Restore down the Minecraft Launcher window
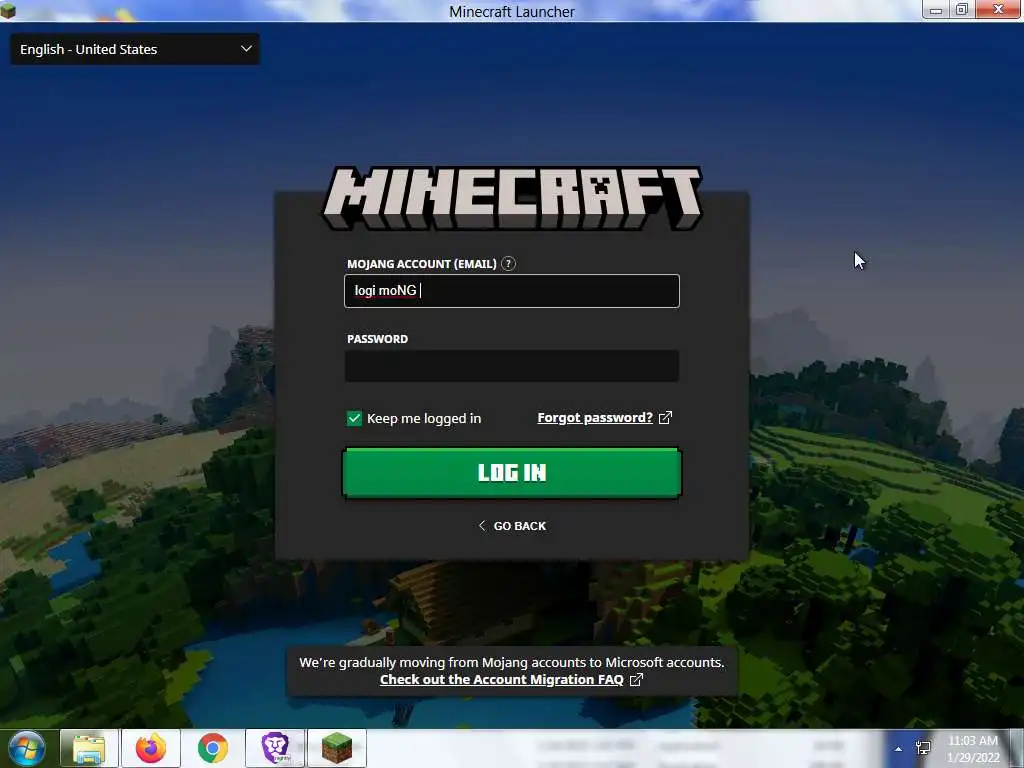The height and width of the screenshot is (768, 1024). [x=962, y=10]
